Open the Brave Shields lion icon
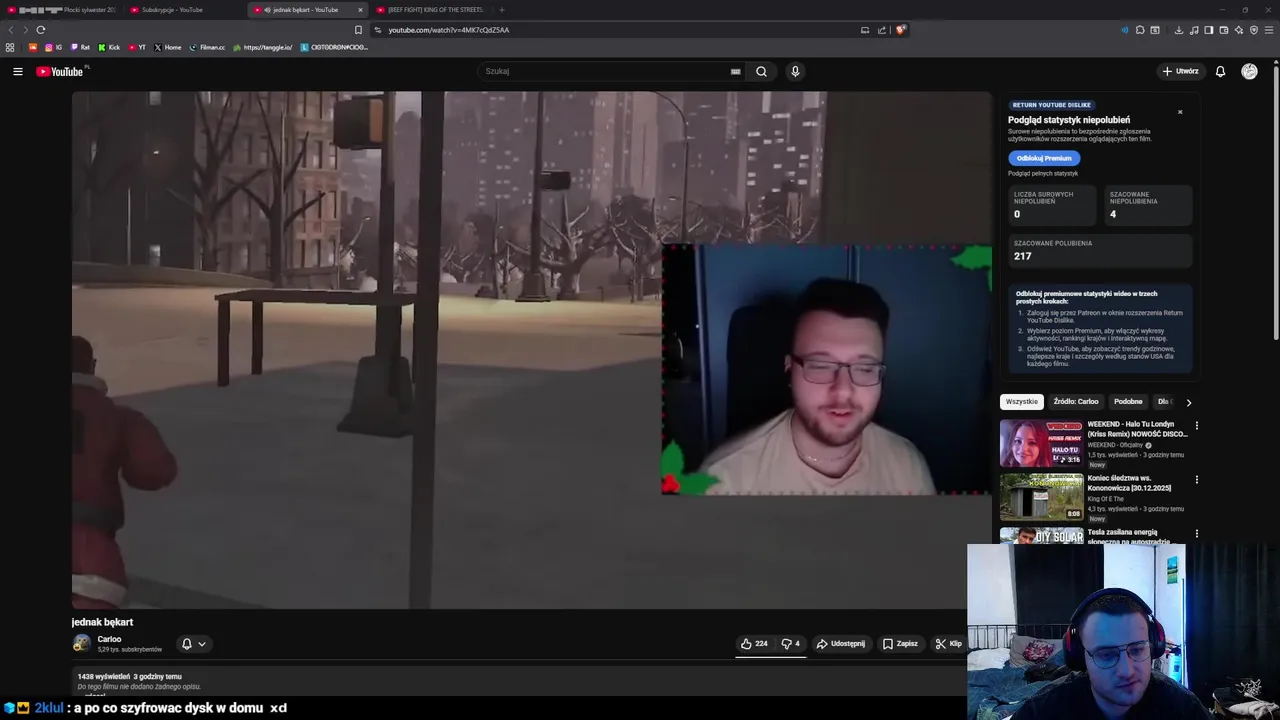The image size is (1280, 720). (900, 30)
